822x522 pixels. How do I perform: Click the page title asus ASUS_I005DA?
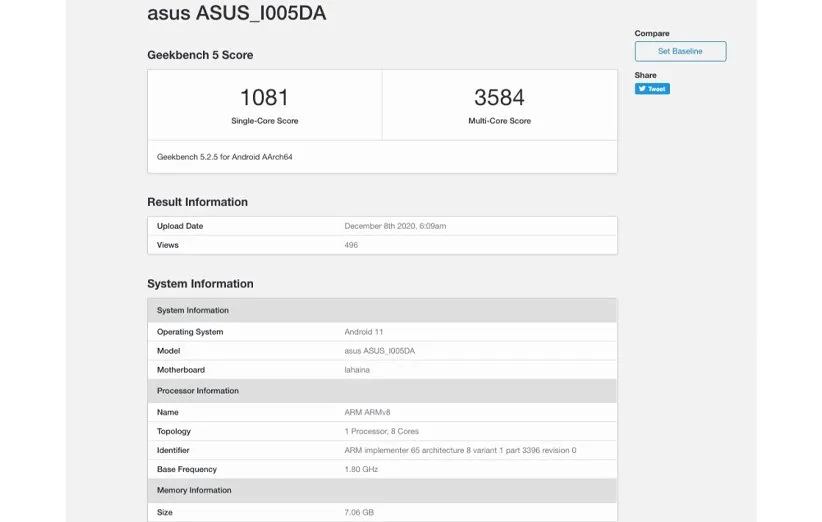coord(236,14)
